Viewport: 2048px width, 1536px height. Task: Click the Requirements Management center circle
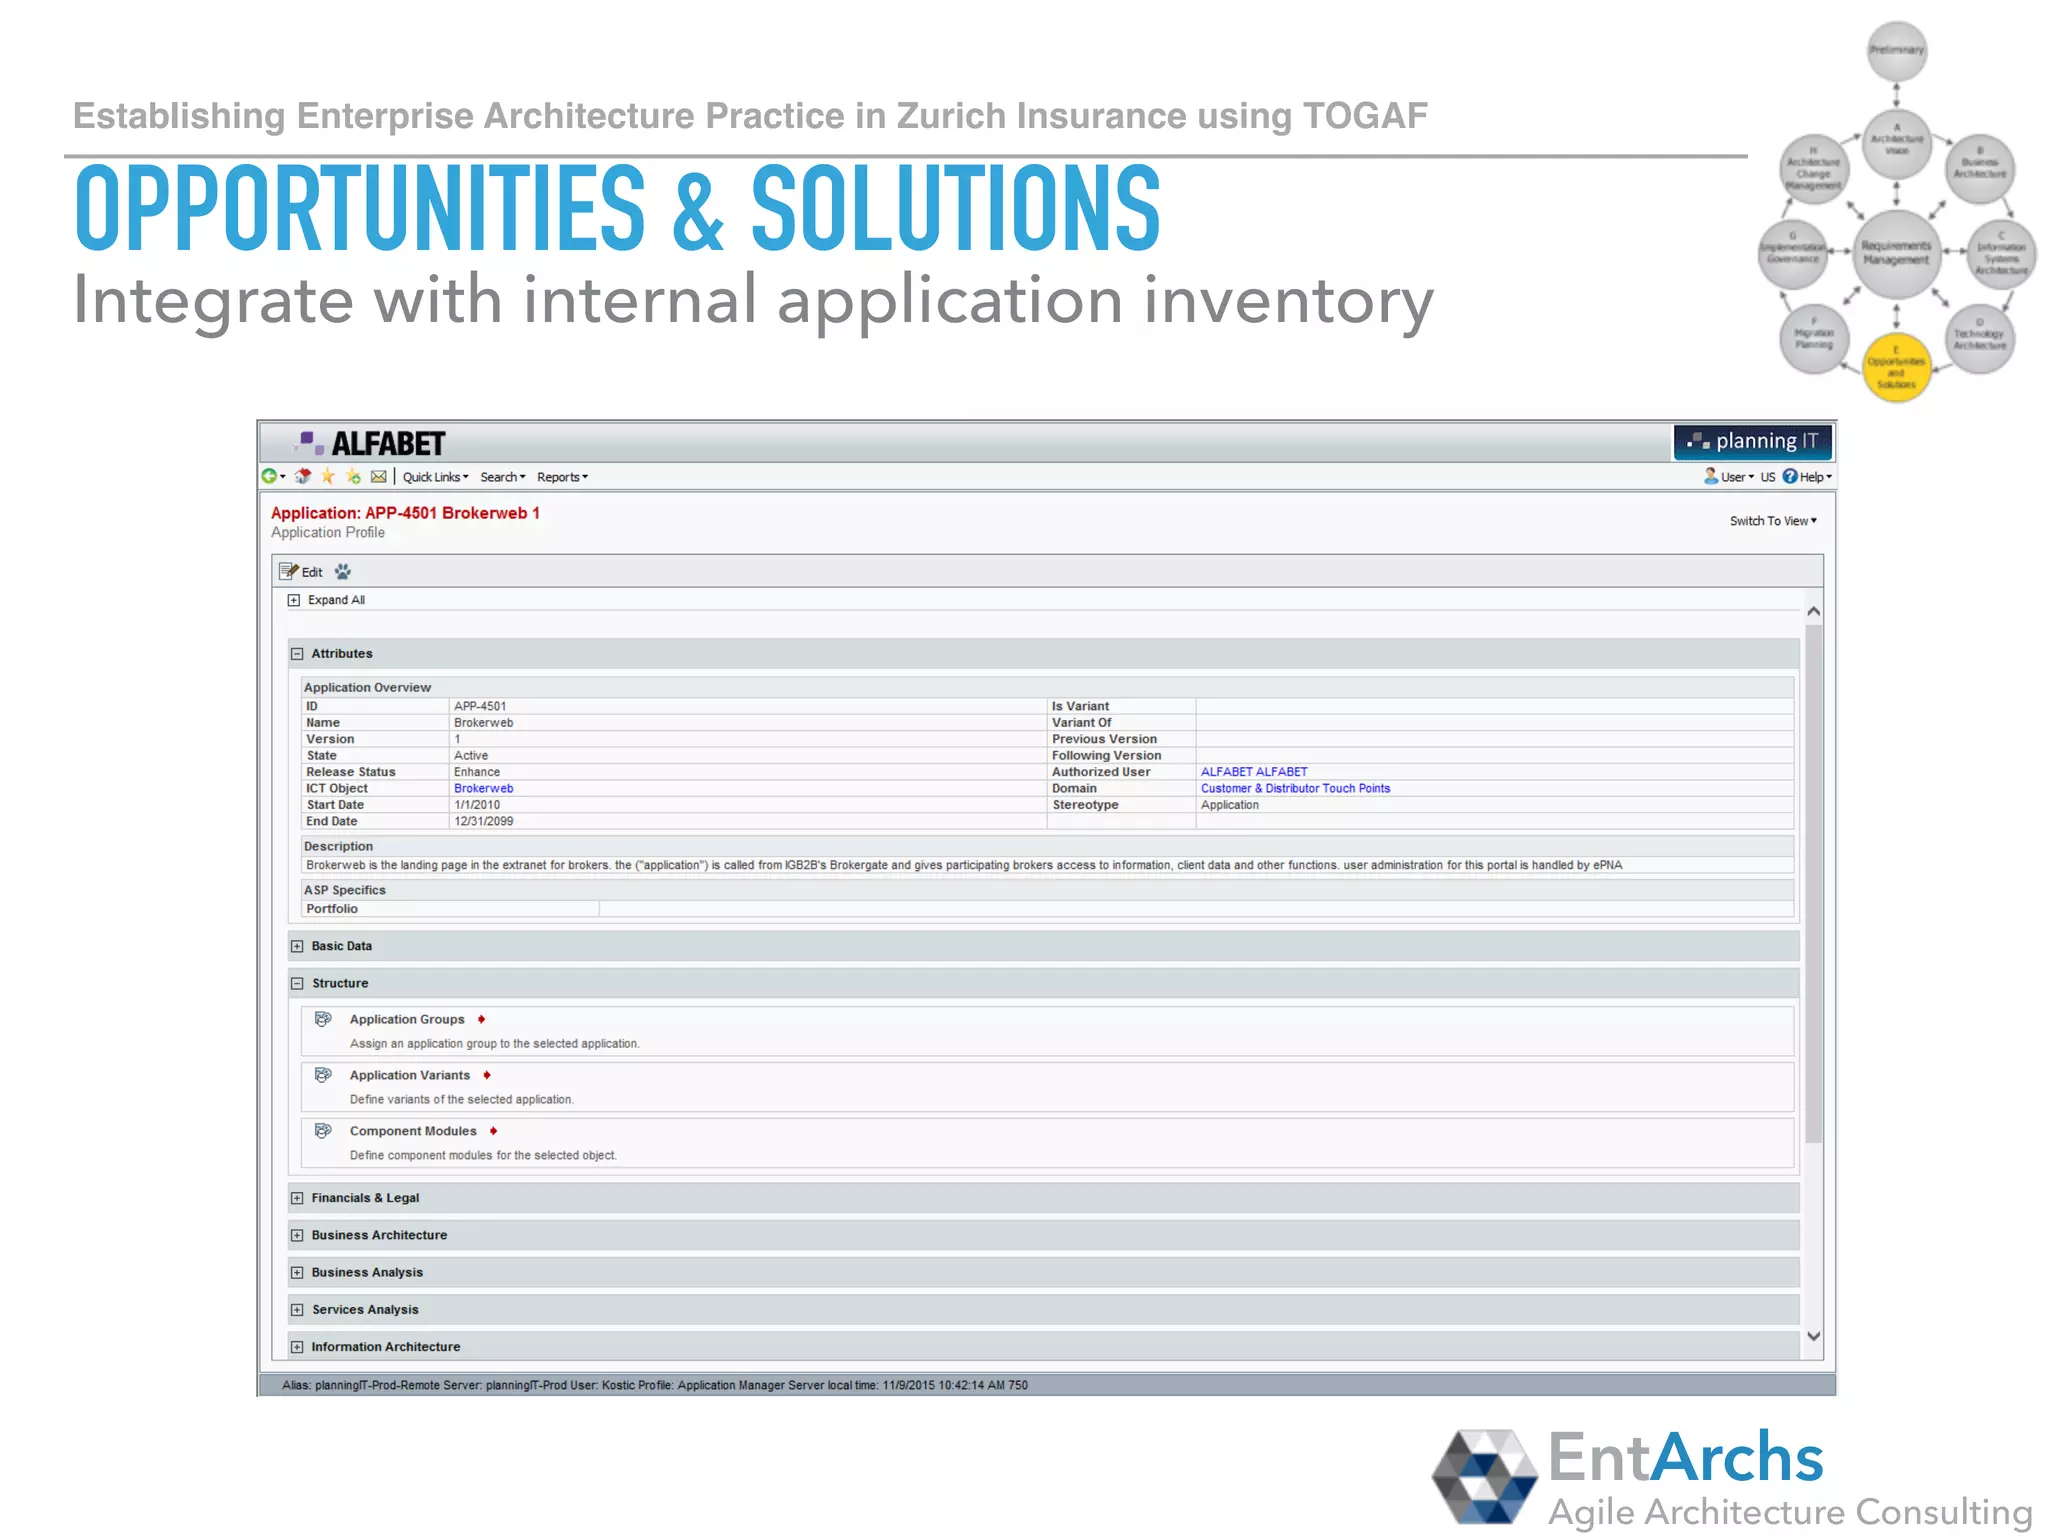point(1896,253)
